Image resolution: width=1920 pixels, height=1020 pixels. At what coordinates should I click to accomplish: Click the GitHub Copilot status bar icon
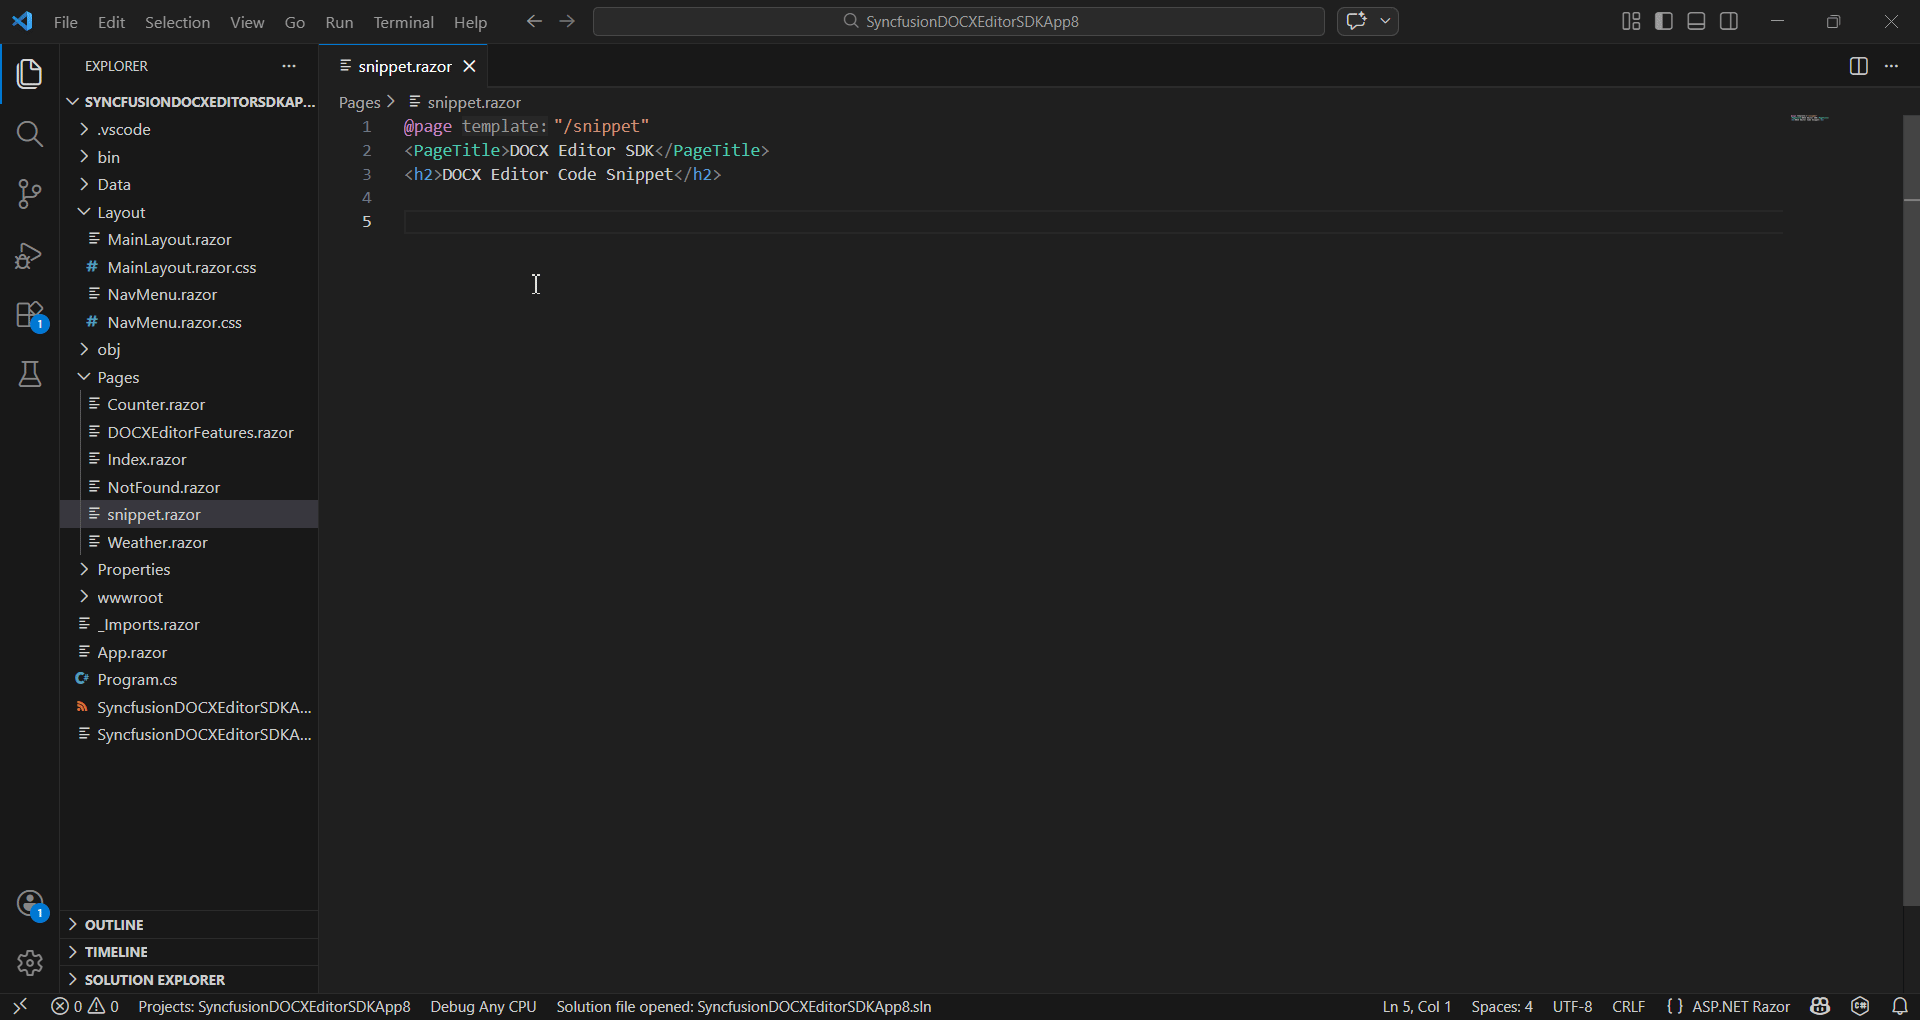click(x=1820, y=1006)
